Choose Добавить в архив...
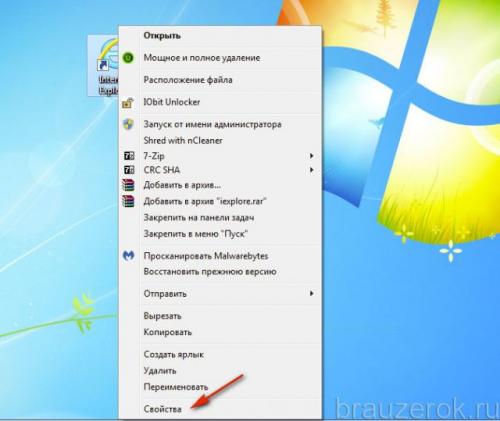This screenshot has height=421, width=500. tap(182, 185)
